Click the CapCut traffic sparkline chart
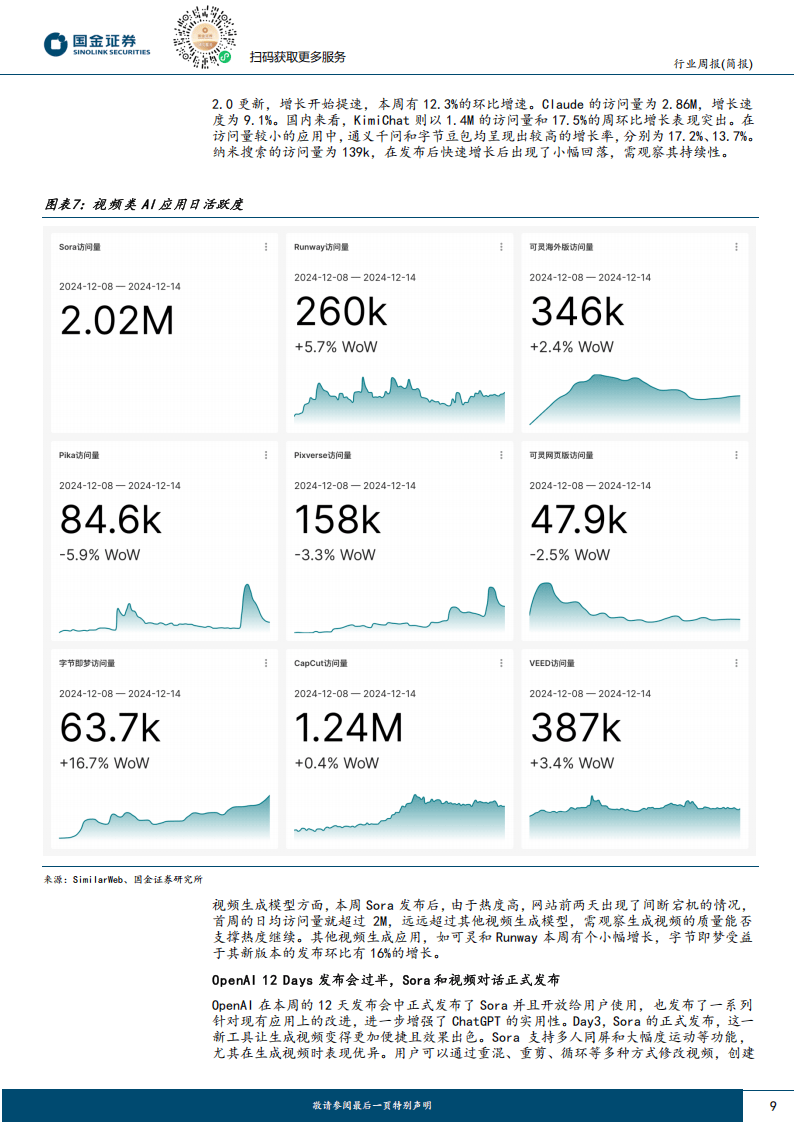Image resolution: width=794 pixels, height=1123 pixels. 400,816
